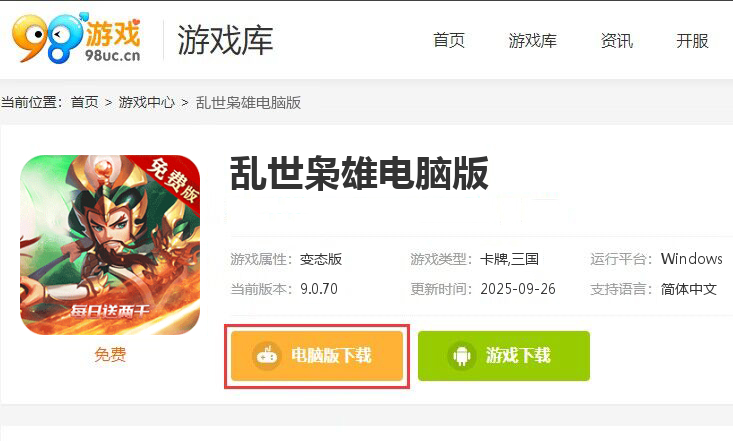The width and height of the screenshot is (733, 441).
Task: Click the green 游戏下载 button
Action: click(504, 356)
